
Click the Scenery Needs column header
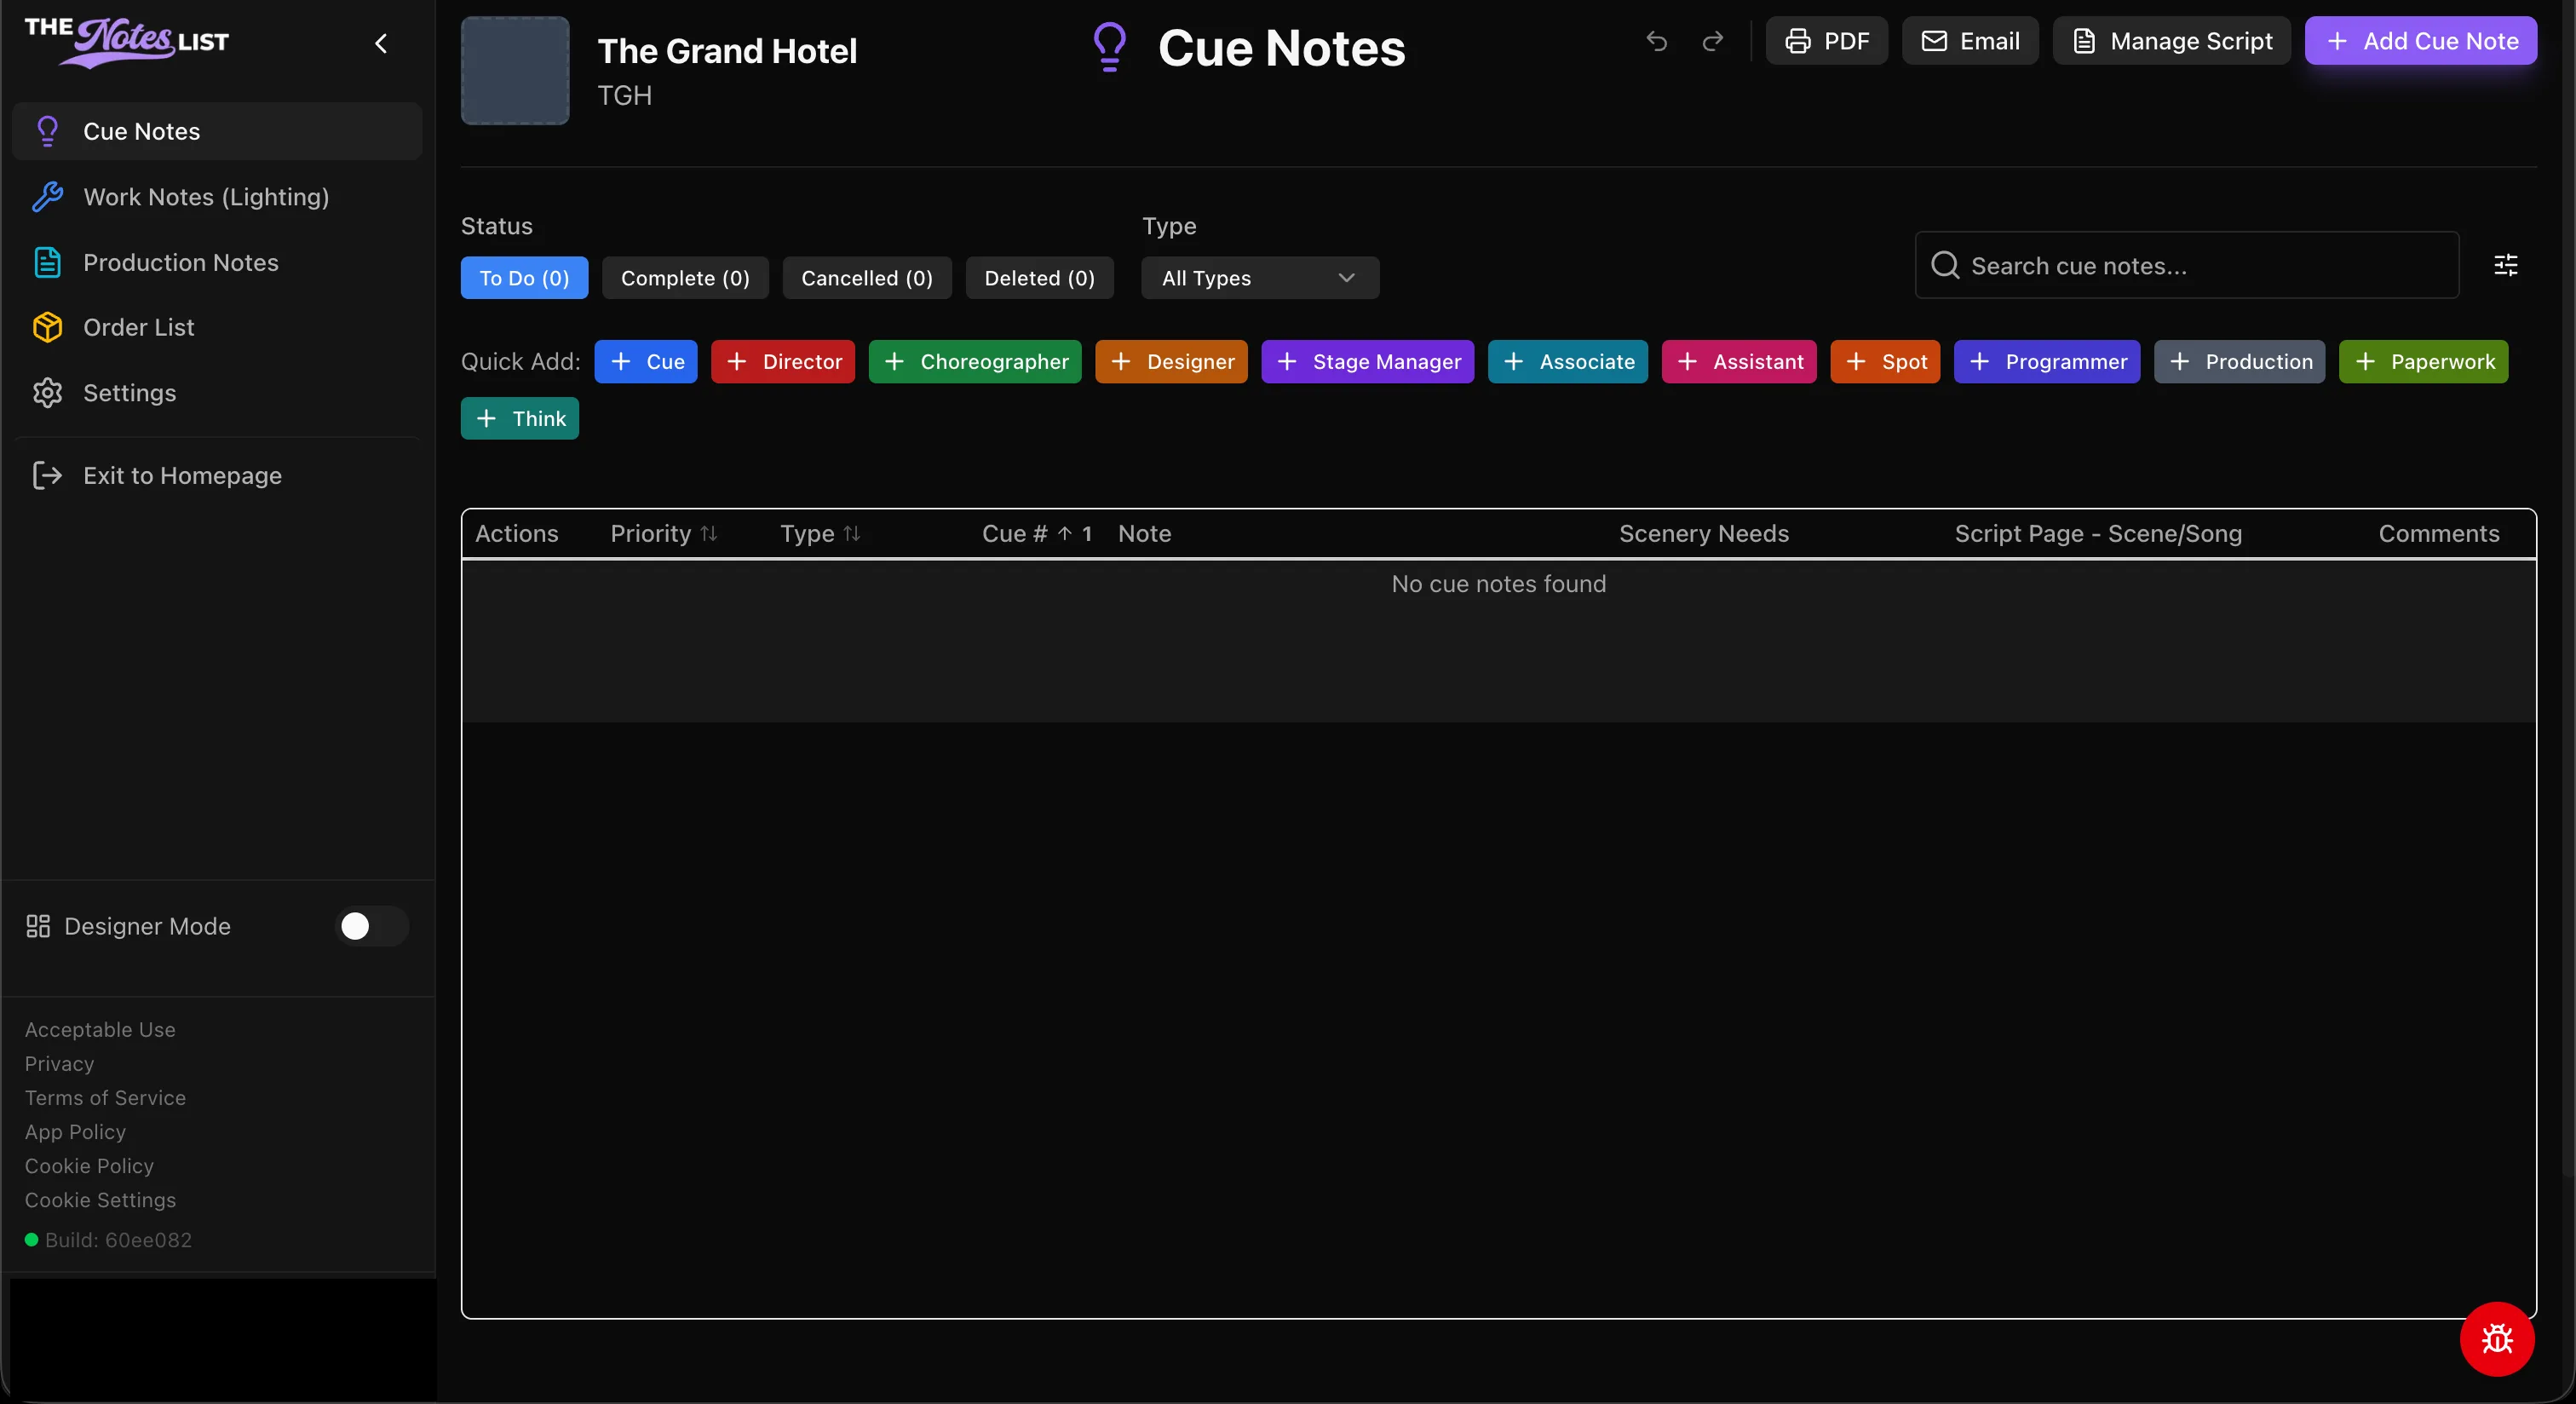coord(1704,533)
